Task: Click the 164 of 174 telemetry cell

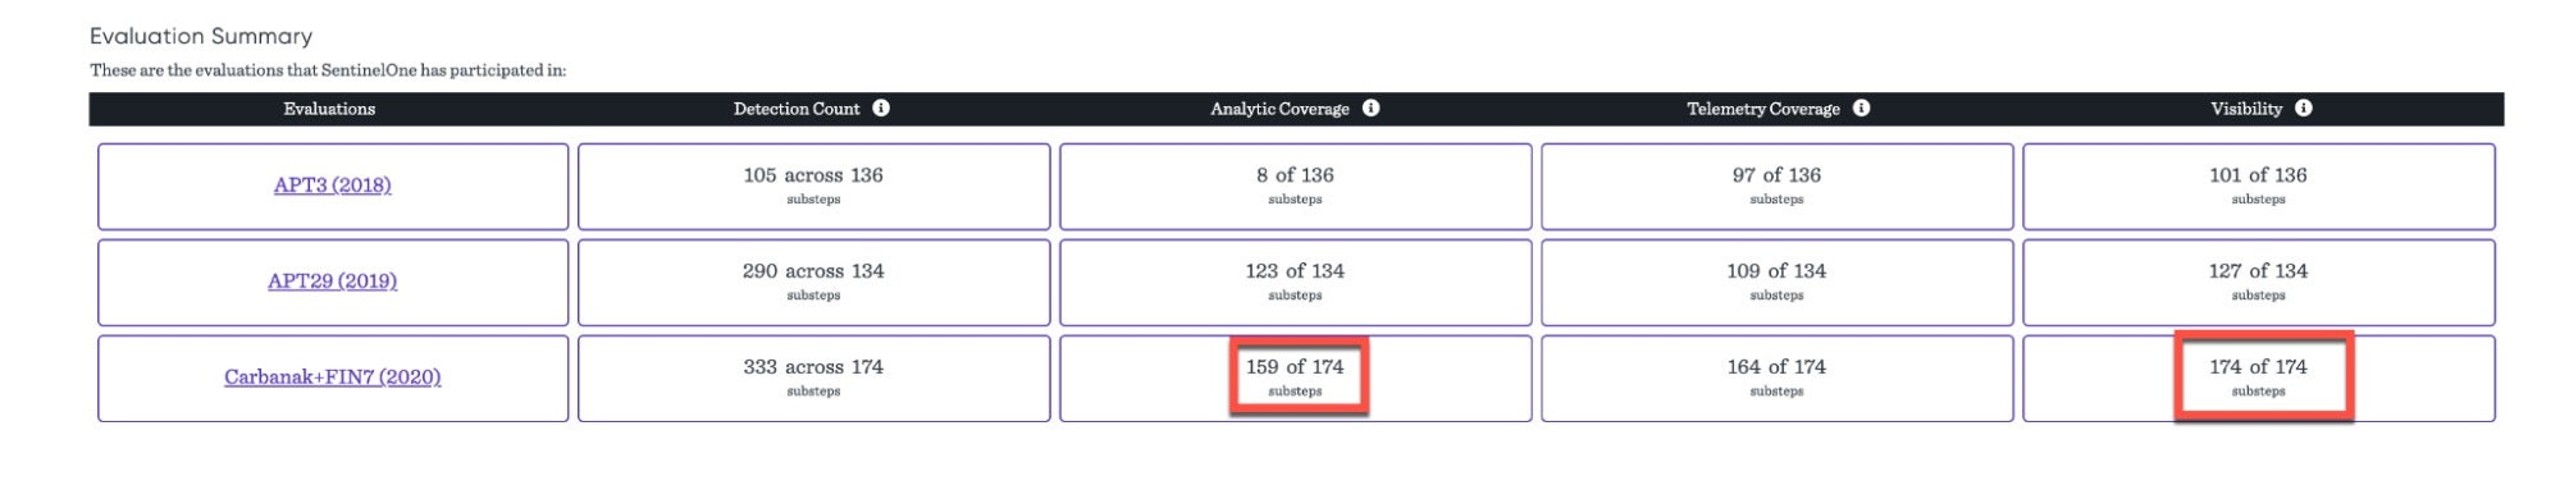Action: (1776, 378)
